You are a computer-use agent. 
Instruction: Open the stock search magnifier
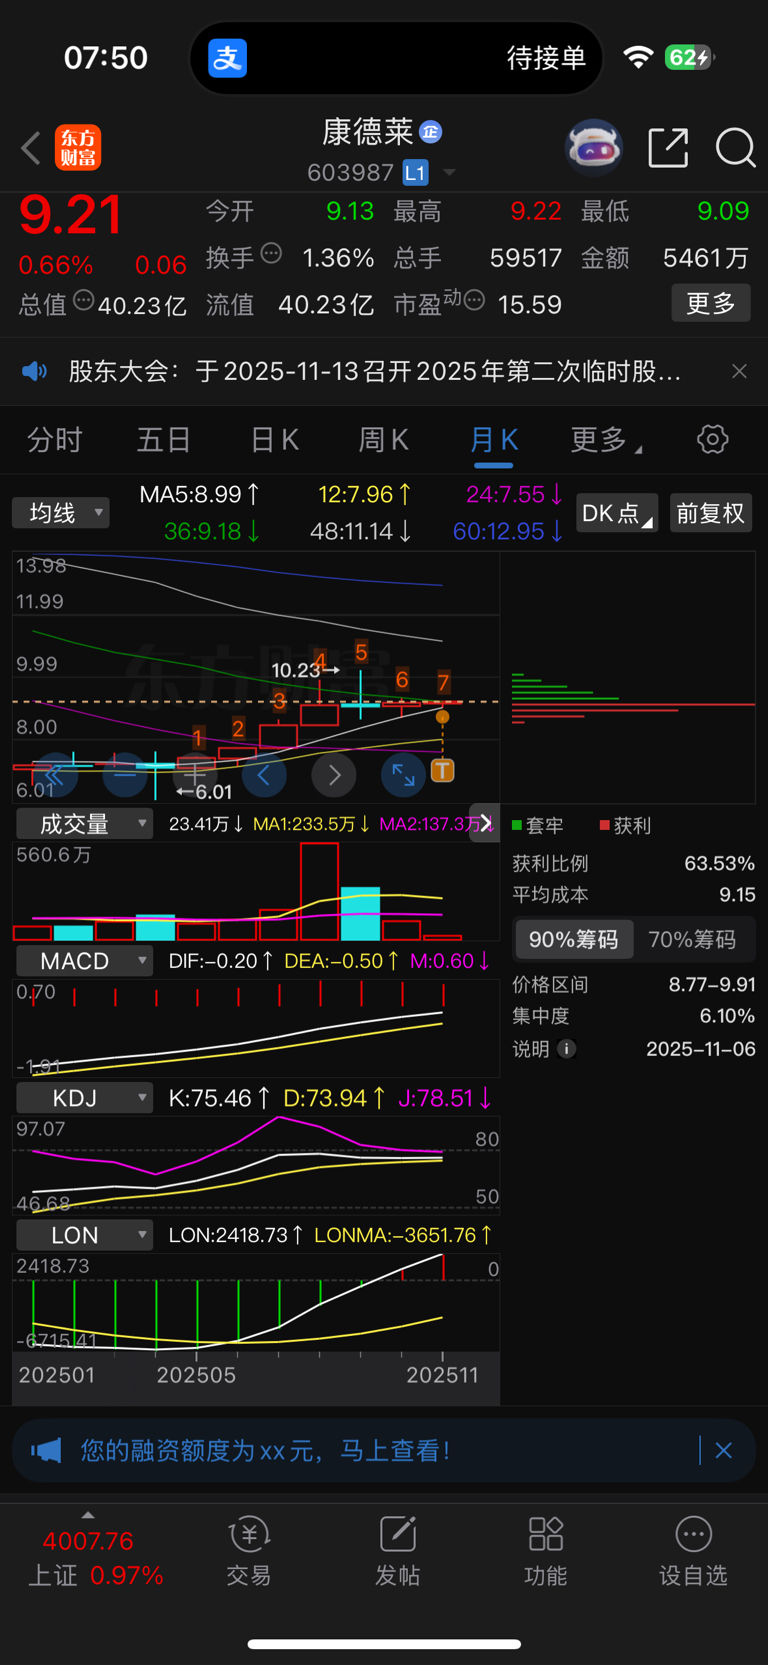[735, 148]
